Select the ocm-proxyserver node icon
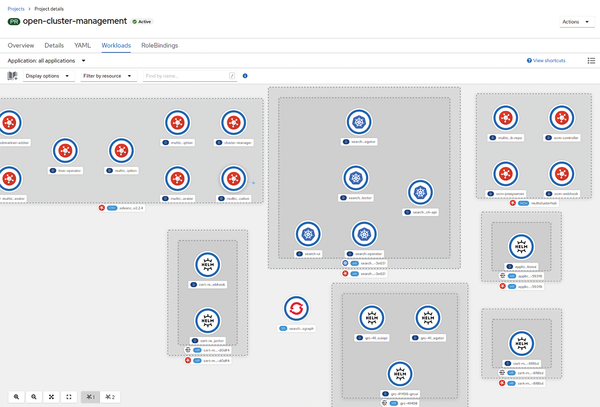The image size is (600, 407). pos(505,174)
